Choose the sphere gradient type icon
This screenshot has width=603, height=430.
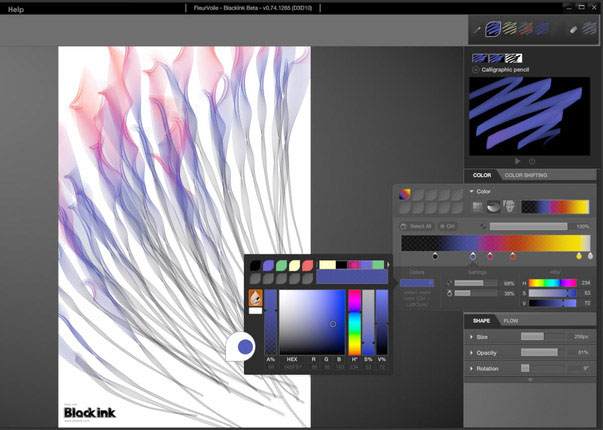click(x=493, y=206)
